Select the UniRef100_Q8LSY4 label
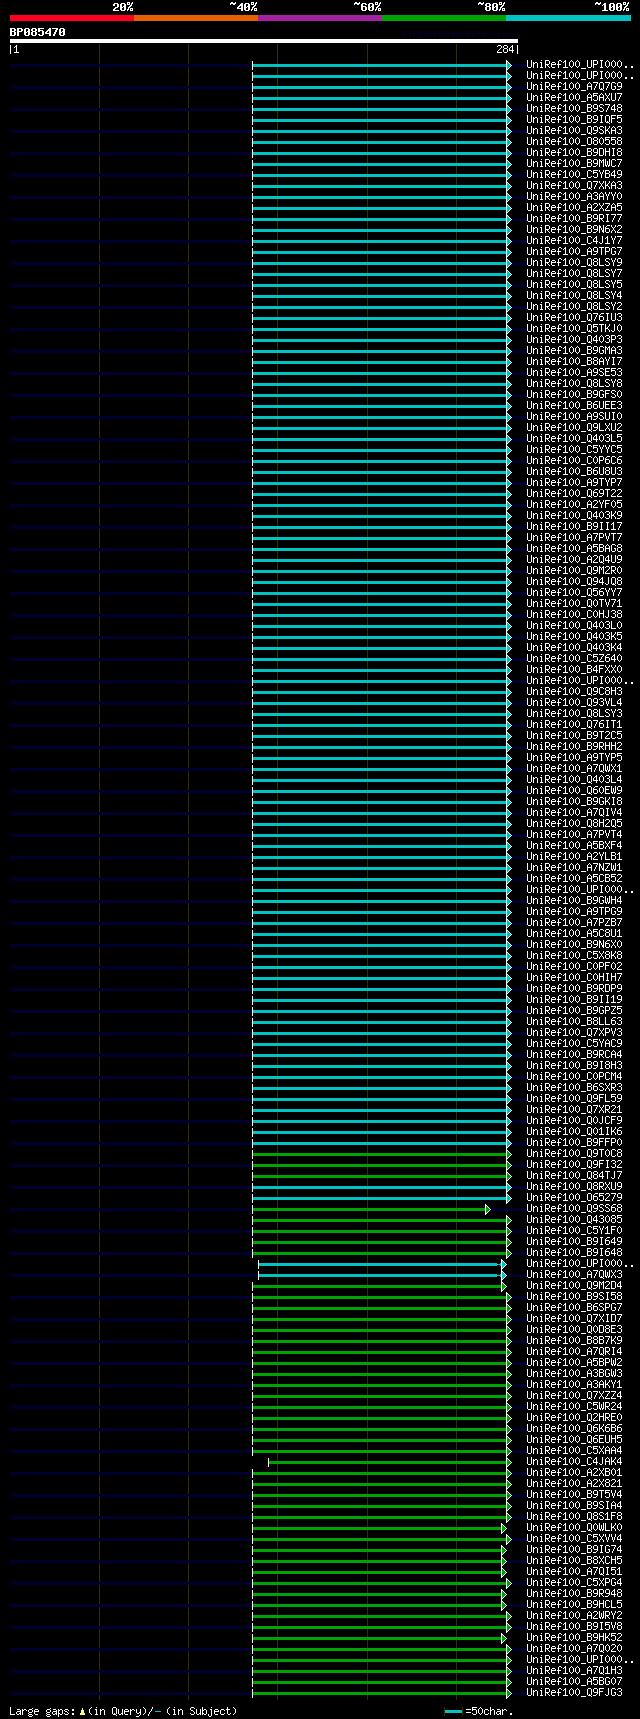The height and width of the screenshot is (1719, 640). 574,296
